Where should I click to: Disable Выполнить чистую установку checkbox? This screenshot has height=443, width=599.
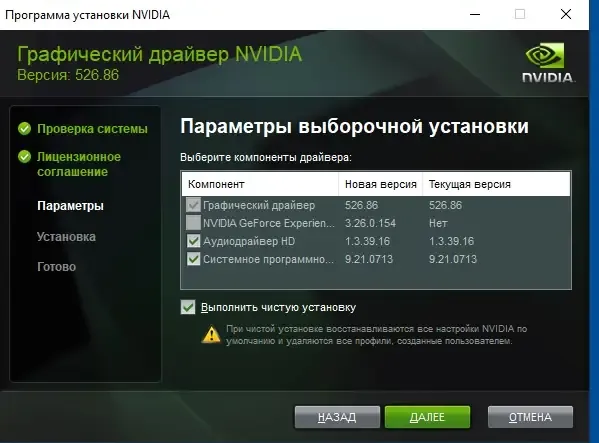[x=188, y=307]
